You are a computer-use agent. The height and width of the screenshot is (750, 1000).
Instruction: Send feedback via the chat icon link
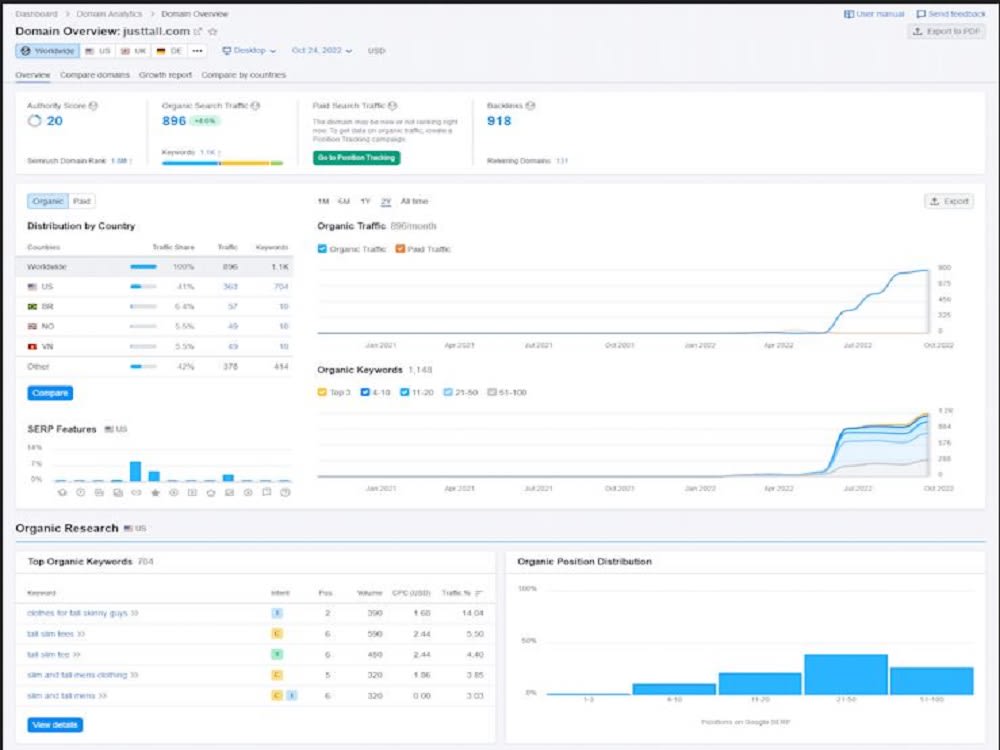[x=951, y=14]
